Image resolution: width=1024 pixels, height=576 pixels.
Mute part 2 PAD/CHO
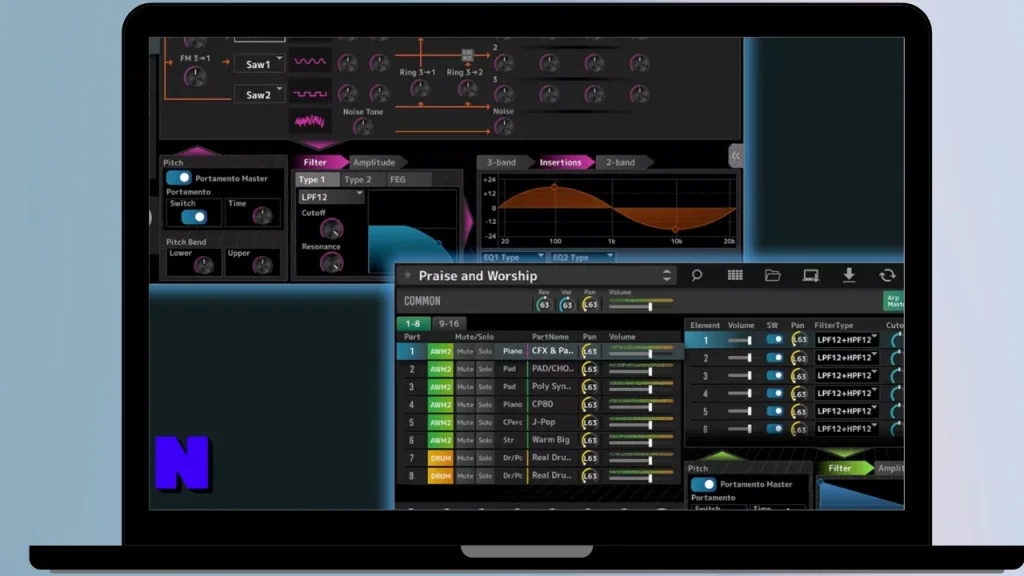pos(465,369)
